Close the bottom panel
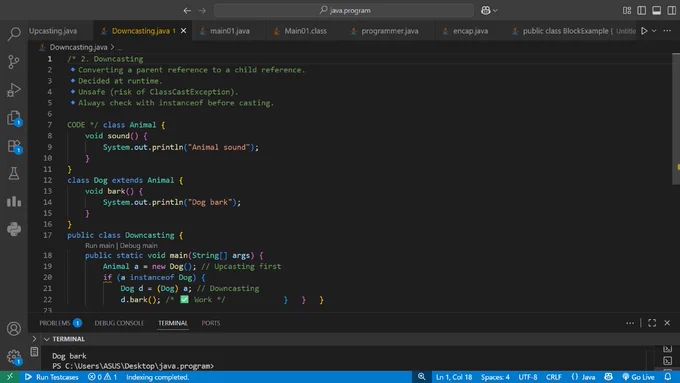The height and width of the screenshot is (383, 680). pyautogui.click(x=667, y=323)
